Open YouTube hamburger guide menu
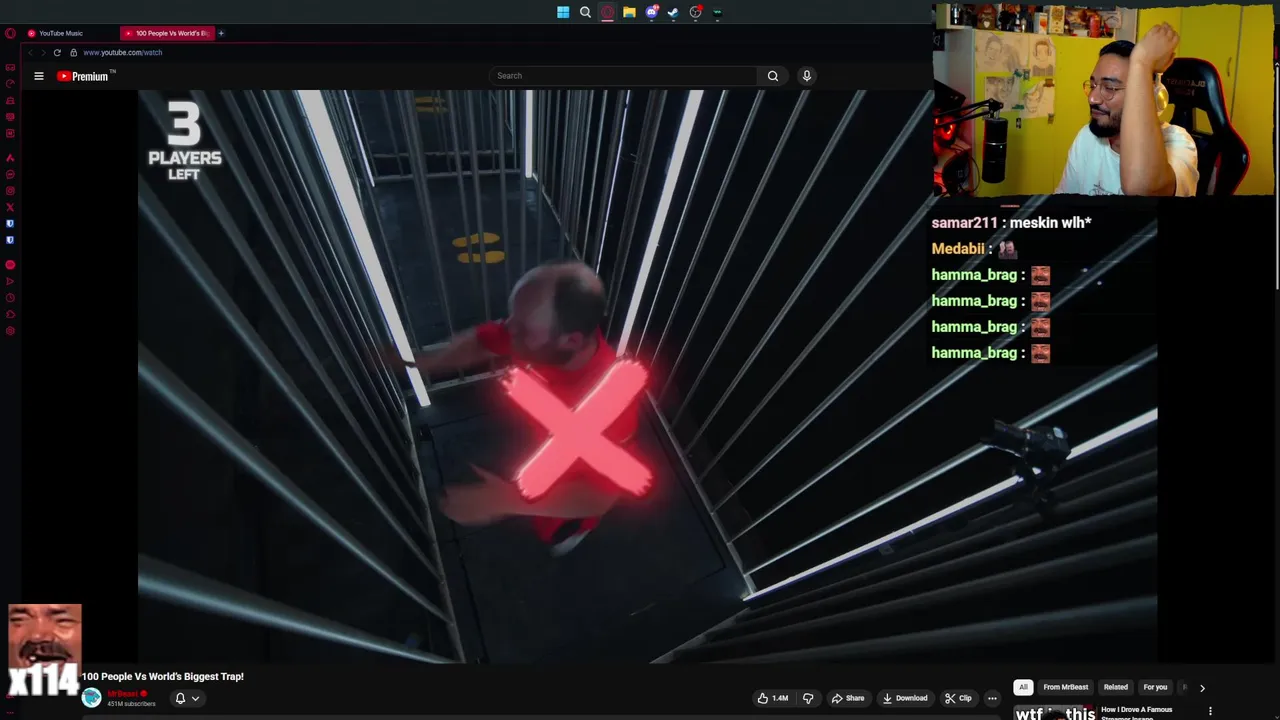The width and height of the screenshot is (1280, 720). click(x=39, y=76)
